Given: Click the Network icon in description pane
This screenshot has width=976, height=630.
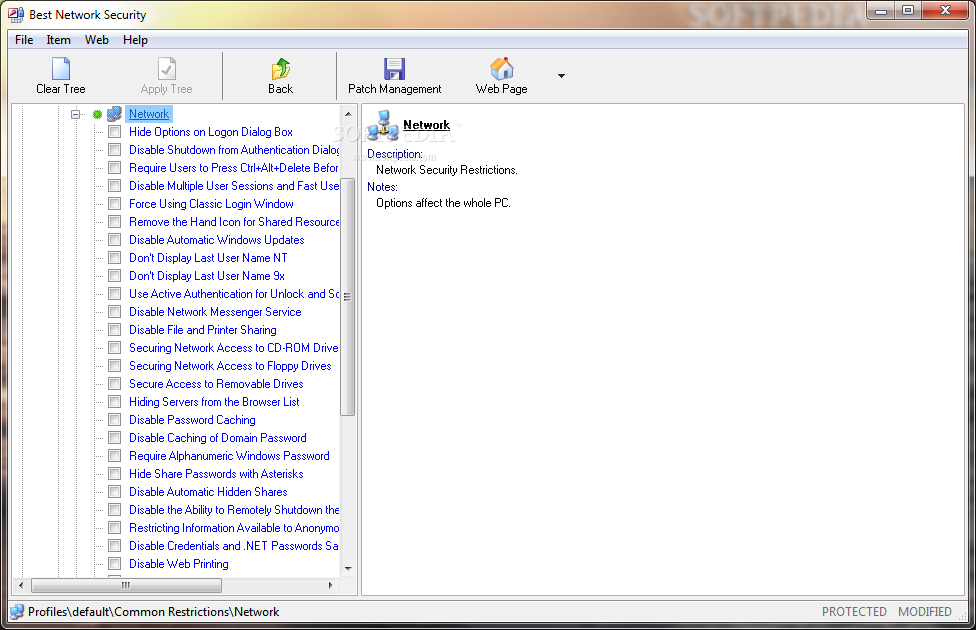Looking at the screenshot, I should coord(383,125).
